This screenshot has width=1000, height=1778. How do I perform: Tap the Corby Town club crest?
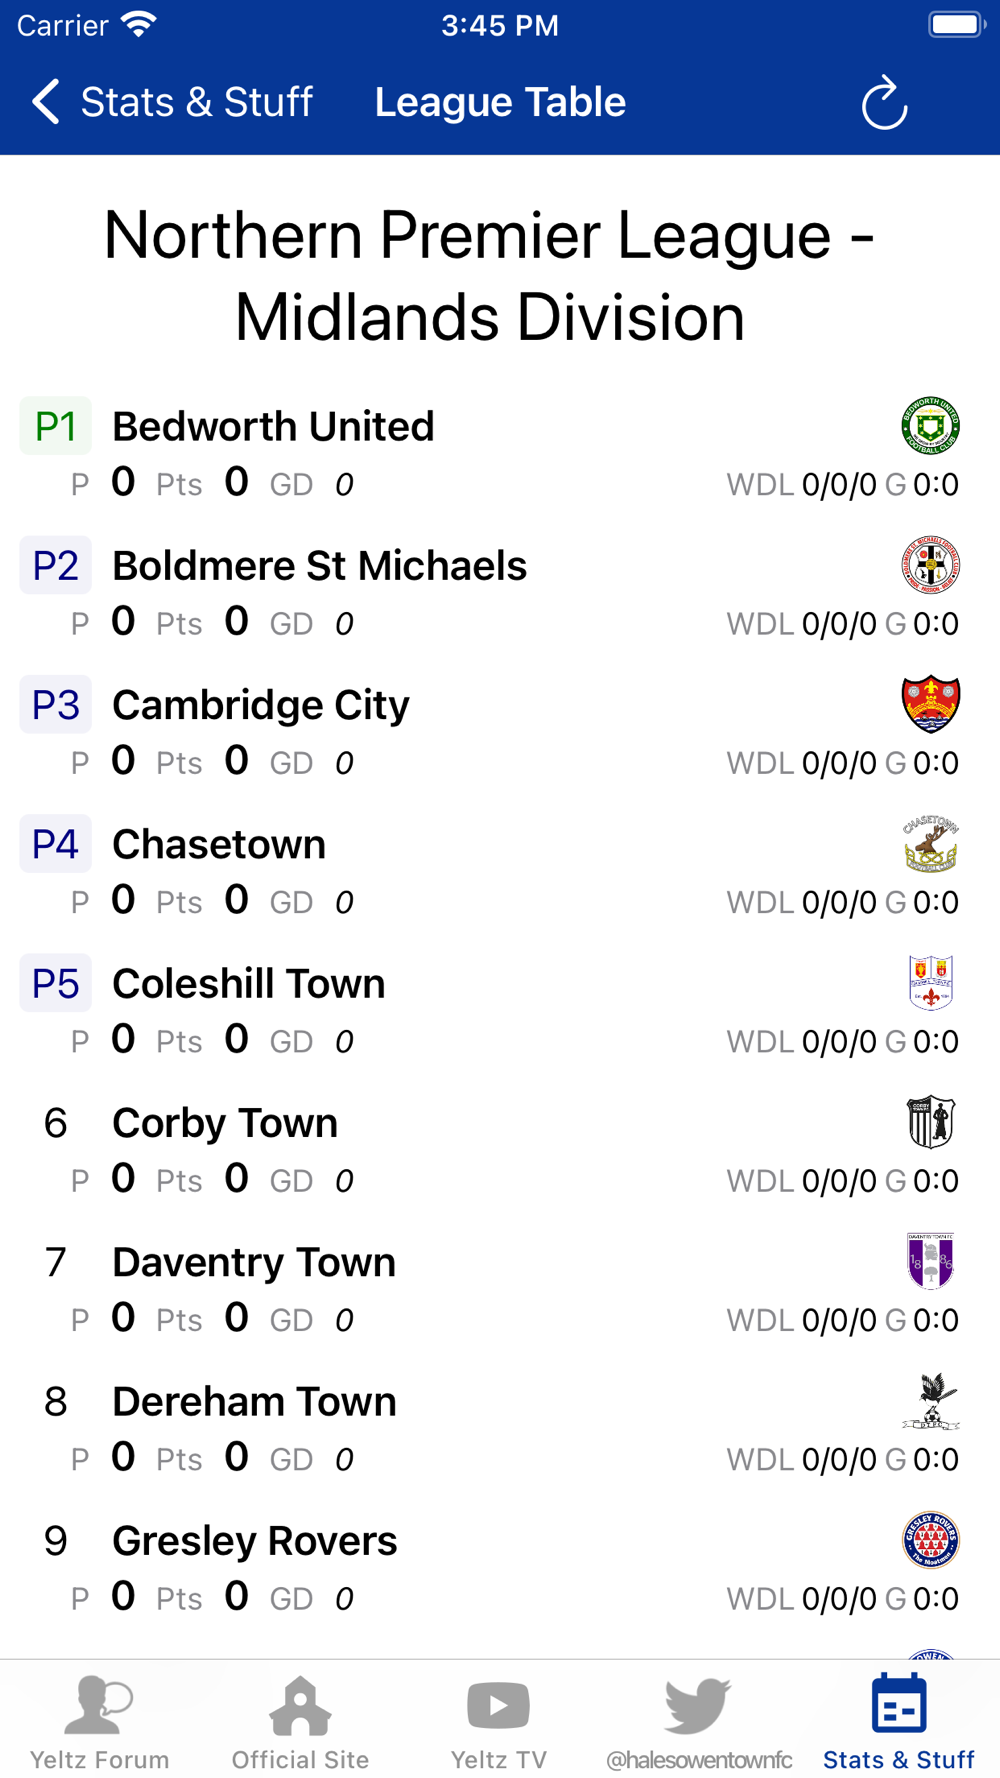(x=931, y=1122)
